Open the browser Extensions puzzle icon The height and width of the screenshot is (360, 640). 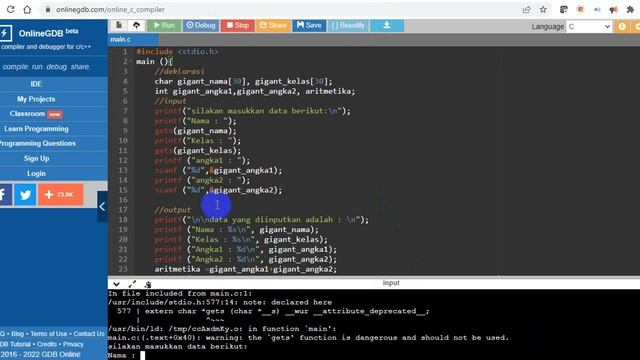pos(630,9)
